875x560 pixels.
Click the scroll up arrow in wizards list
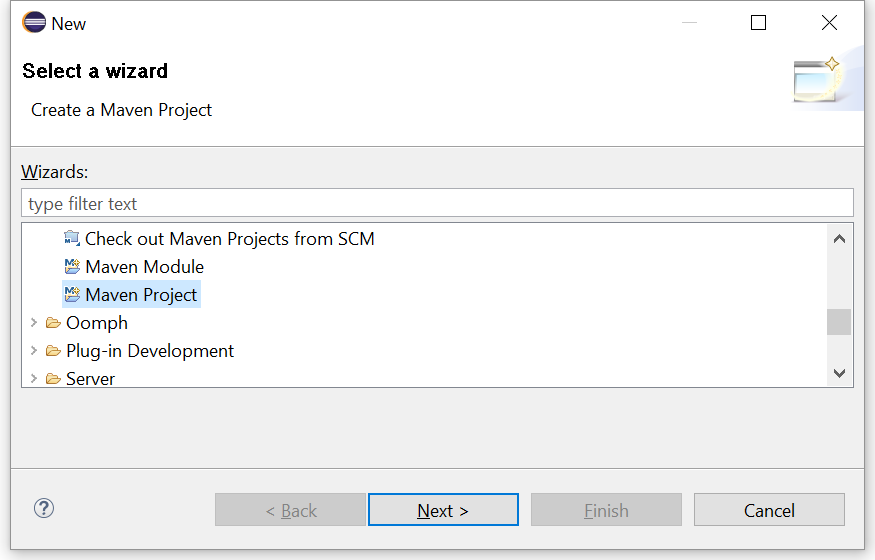click(x=839, y=239)
